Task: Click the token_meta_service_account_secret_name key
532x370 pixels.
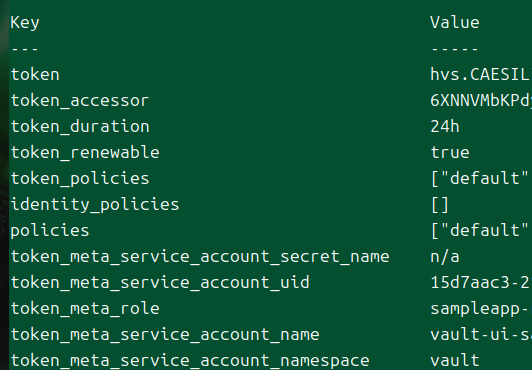Action: [200, 257]
